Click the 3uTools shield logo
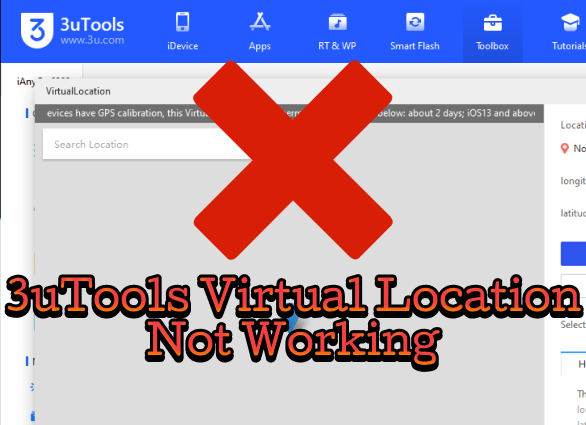 (x=37, y=31)
